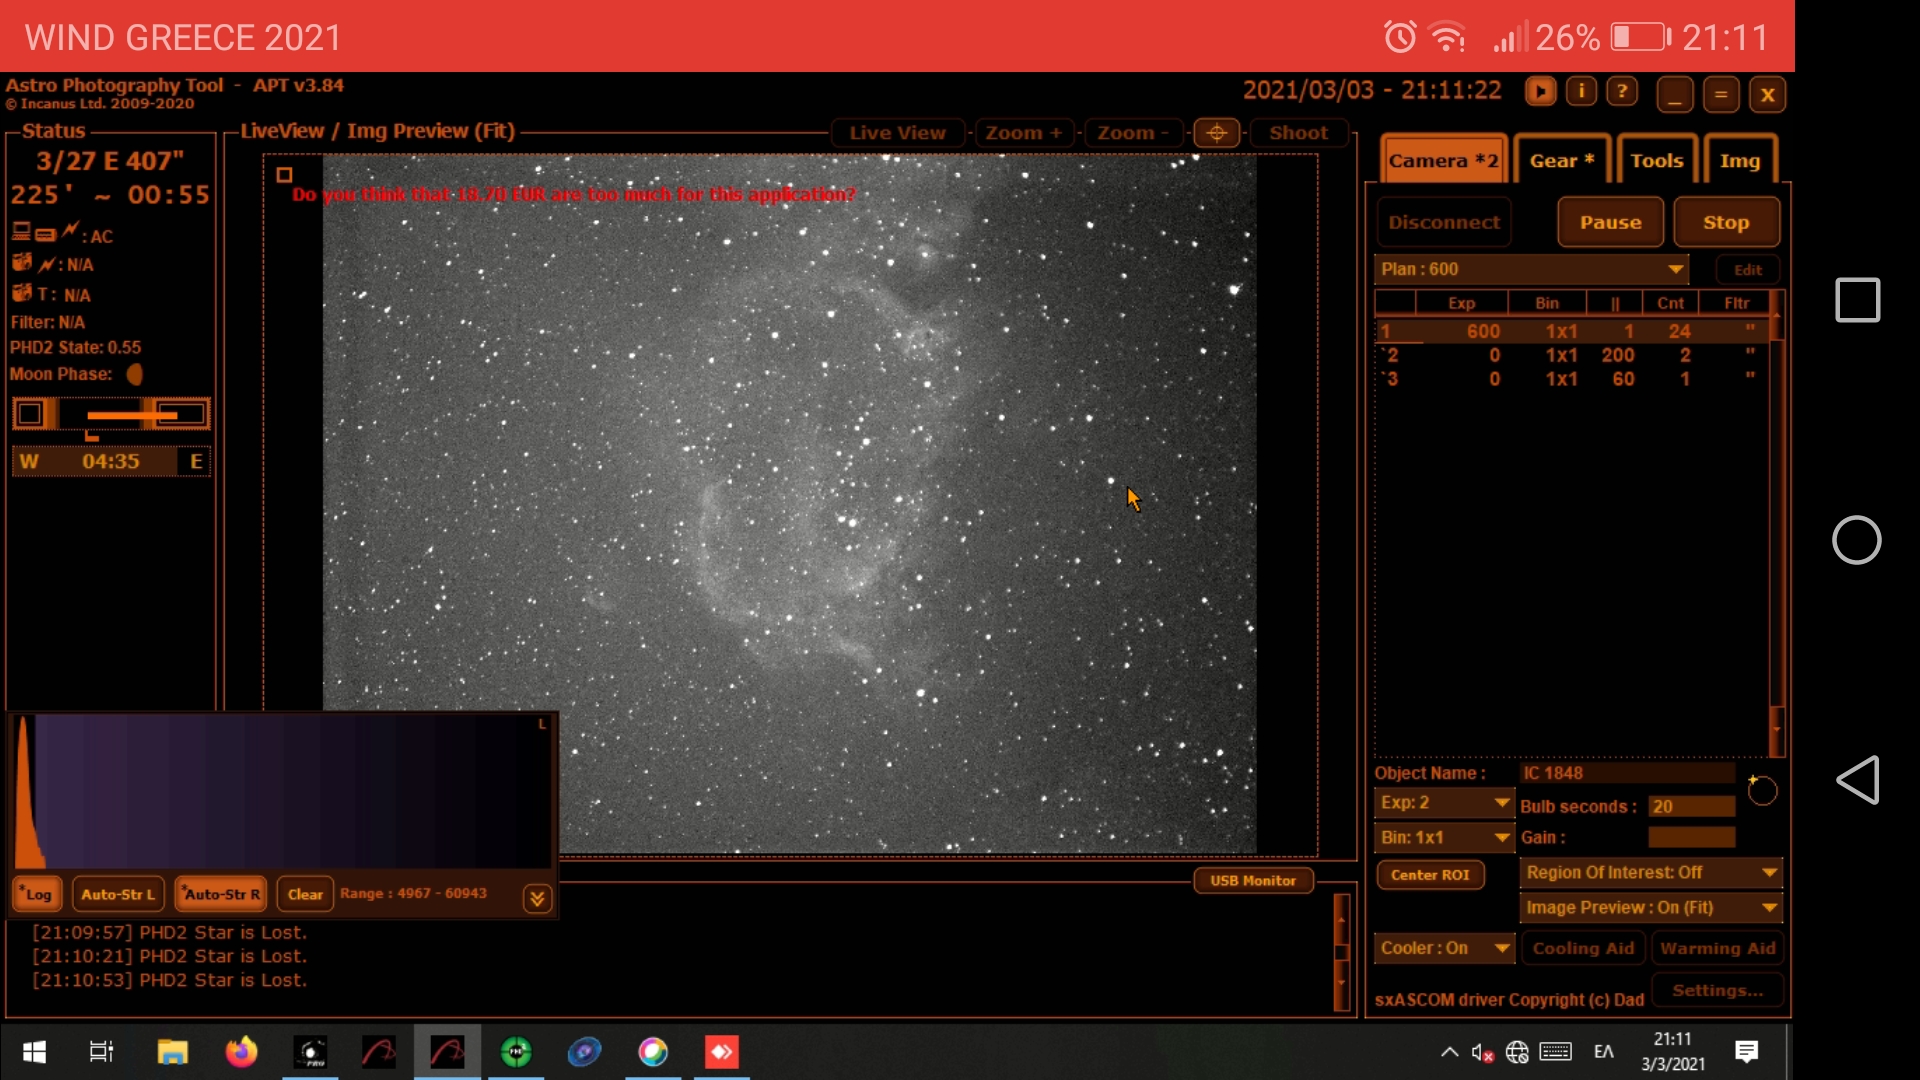Click the orange play button in the title bar

[1540, 92]
